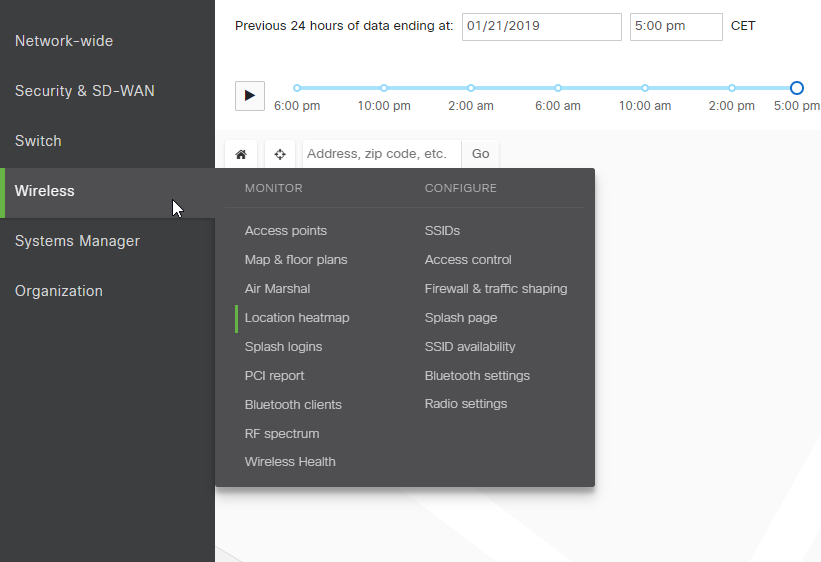This screenshot has height=562, width=821.
Task: Click the address search input field
Action: click(x=380, y=154)
